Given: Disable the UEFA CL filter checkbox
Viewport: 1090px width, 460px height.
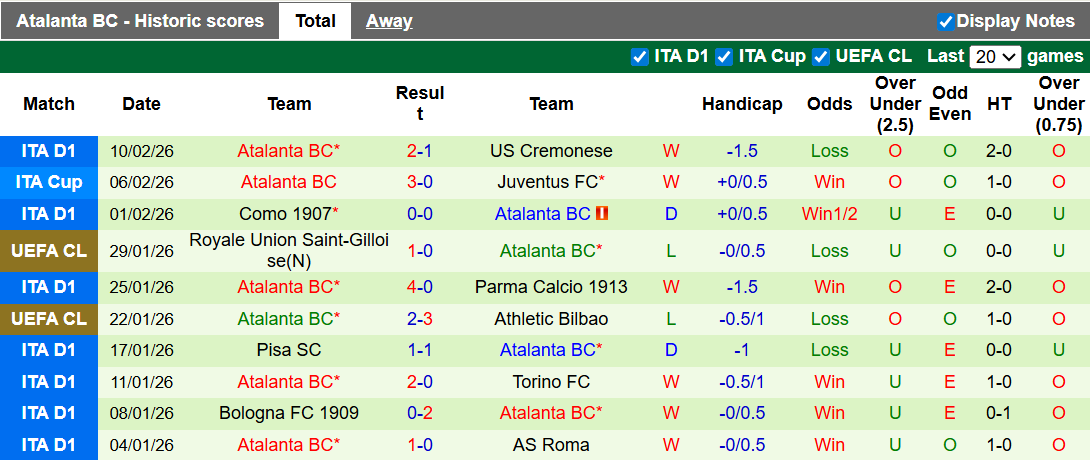Looking at the screenshot, I should tap(821, 57).
